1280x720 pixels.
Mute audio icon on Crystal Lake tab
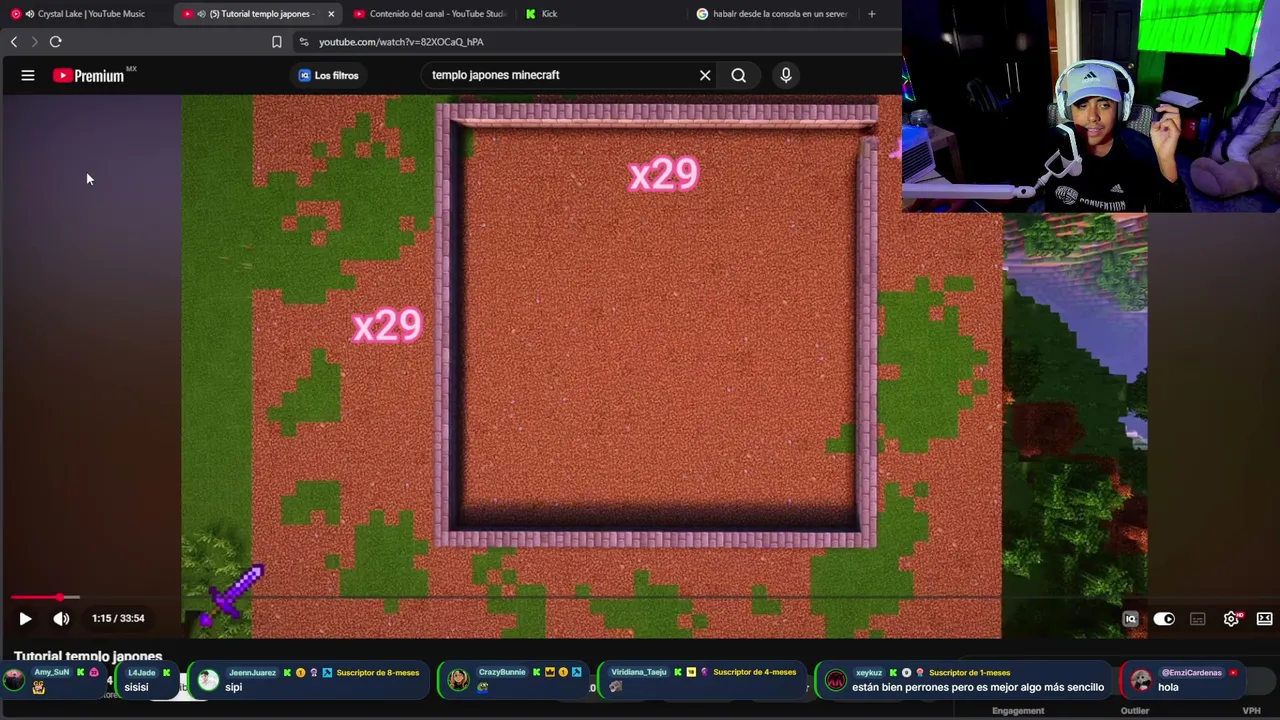click(x=29, y=14)
